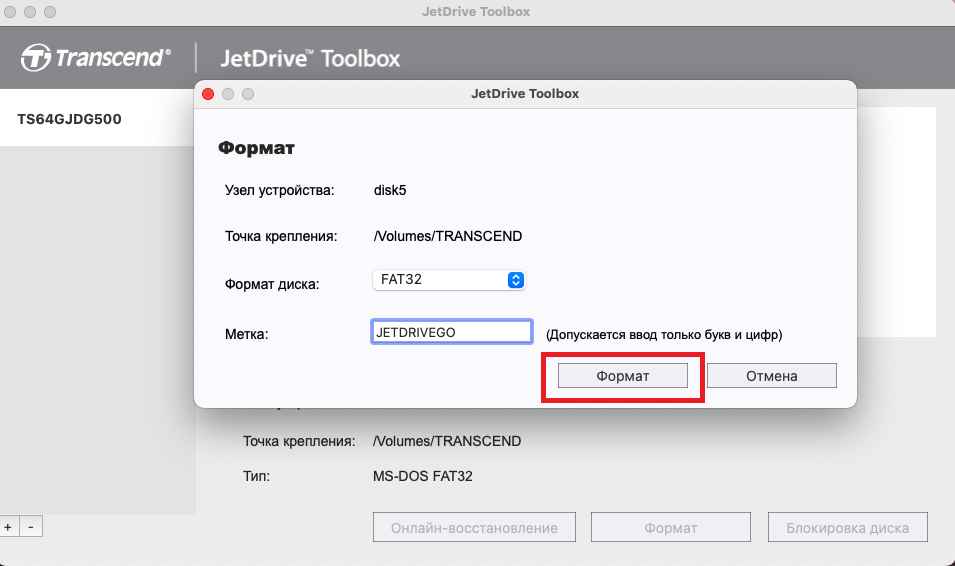Click the Transcend logo in the header
This screenshot has height=566, width=955.
[x=96, y=58]
